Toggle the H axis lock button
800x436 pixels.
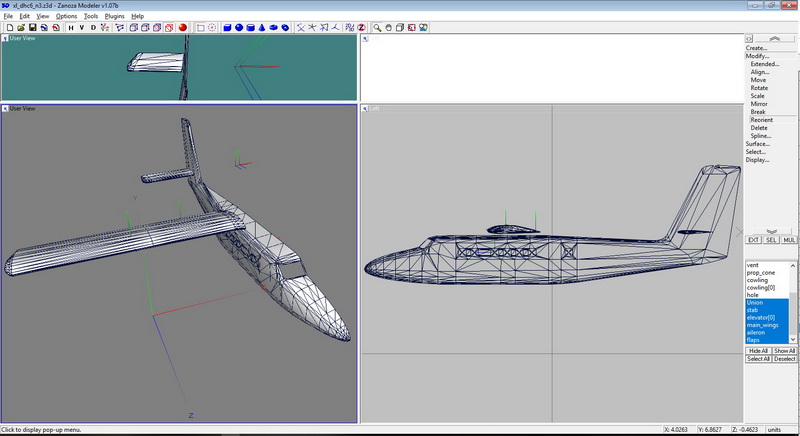[x=70, y=27]
